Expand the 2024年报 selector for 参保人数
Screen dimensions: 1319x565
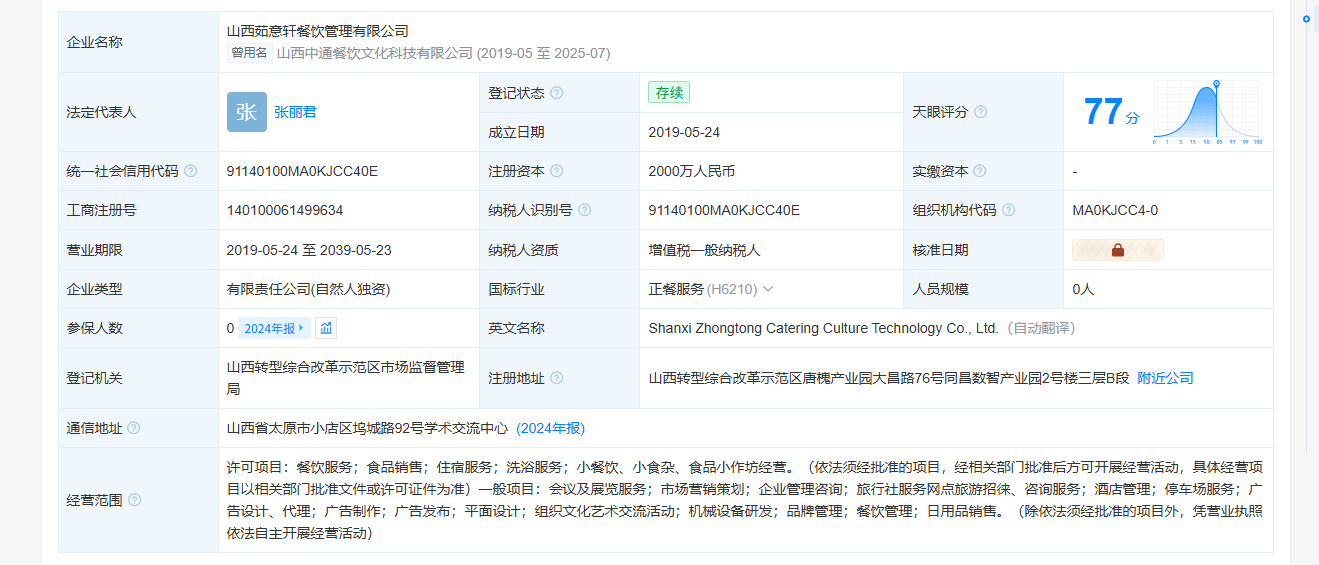point(274,328)
